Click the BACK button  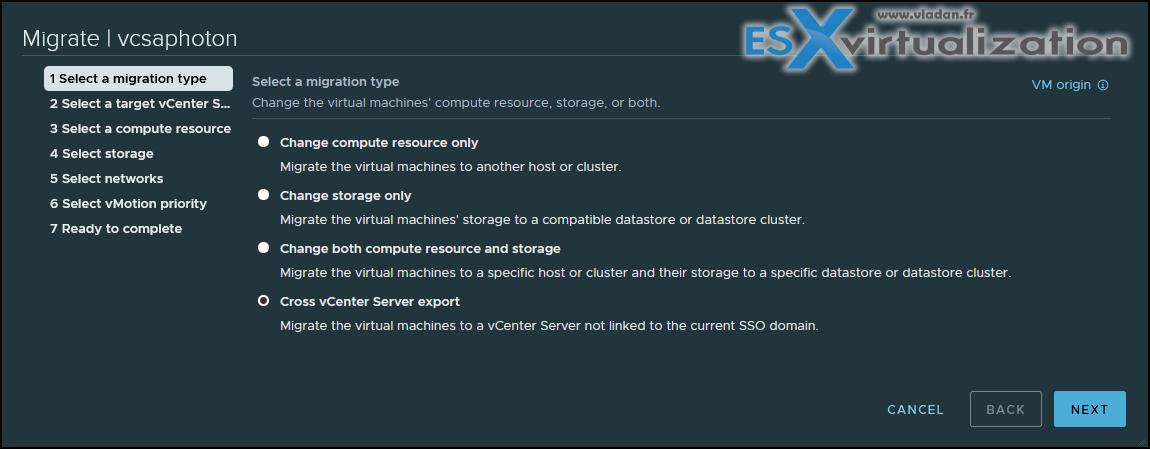(1006, 409)
